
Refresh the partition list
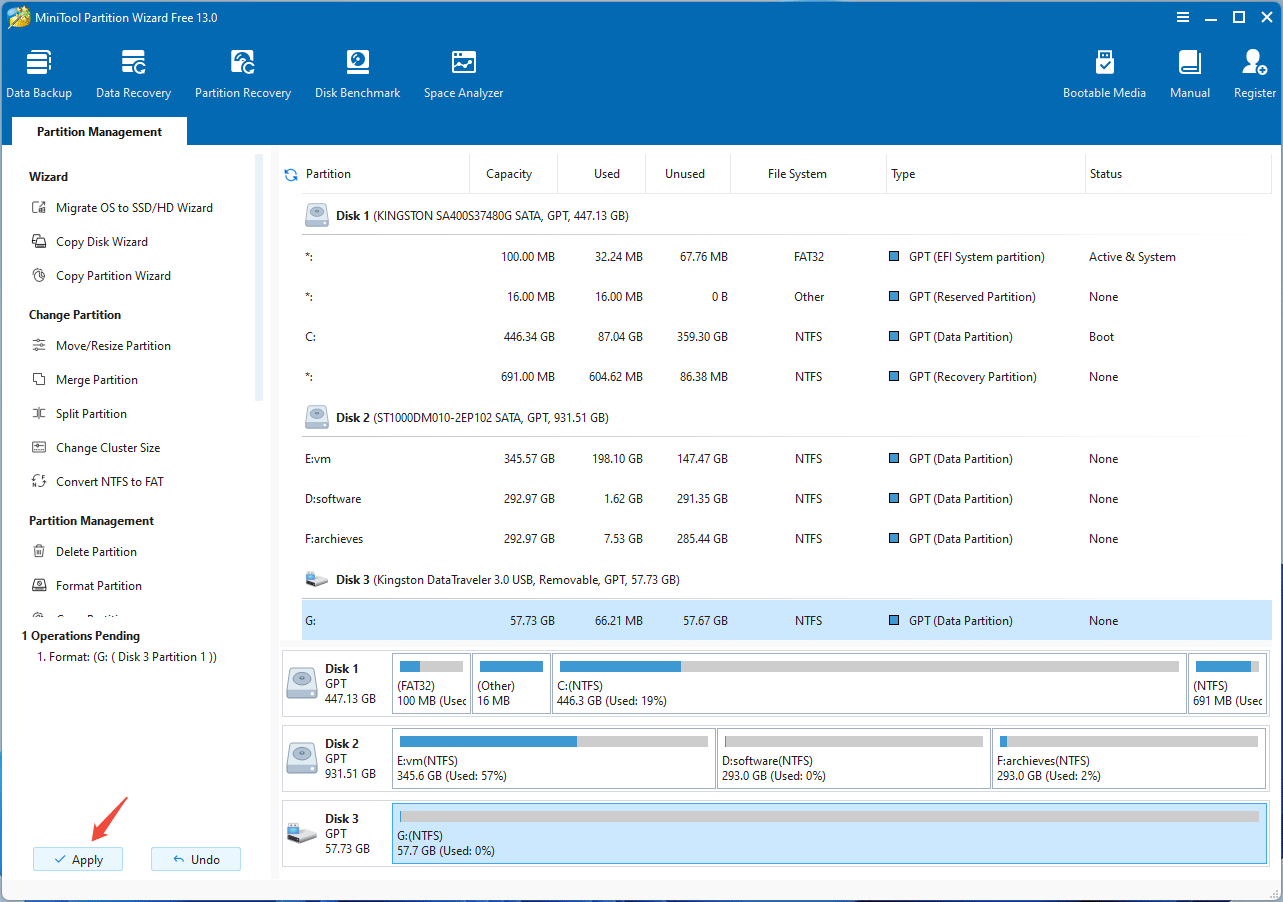click(x=291, y=173)
